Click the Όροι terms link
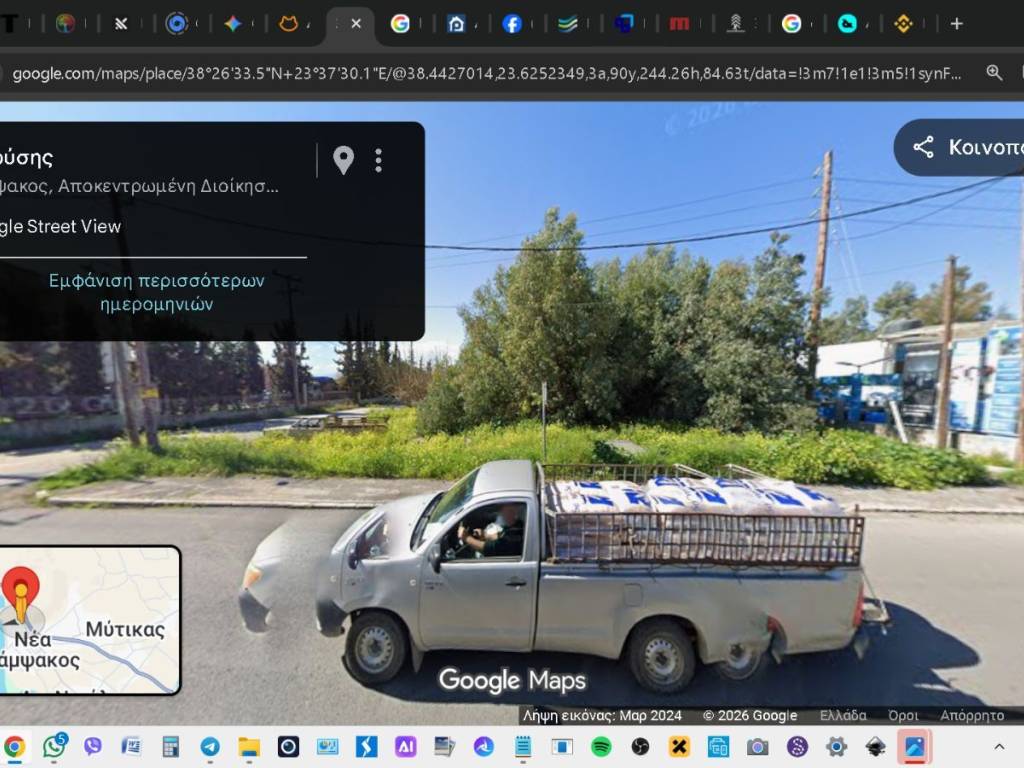 point(903,715)
